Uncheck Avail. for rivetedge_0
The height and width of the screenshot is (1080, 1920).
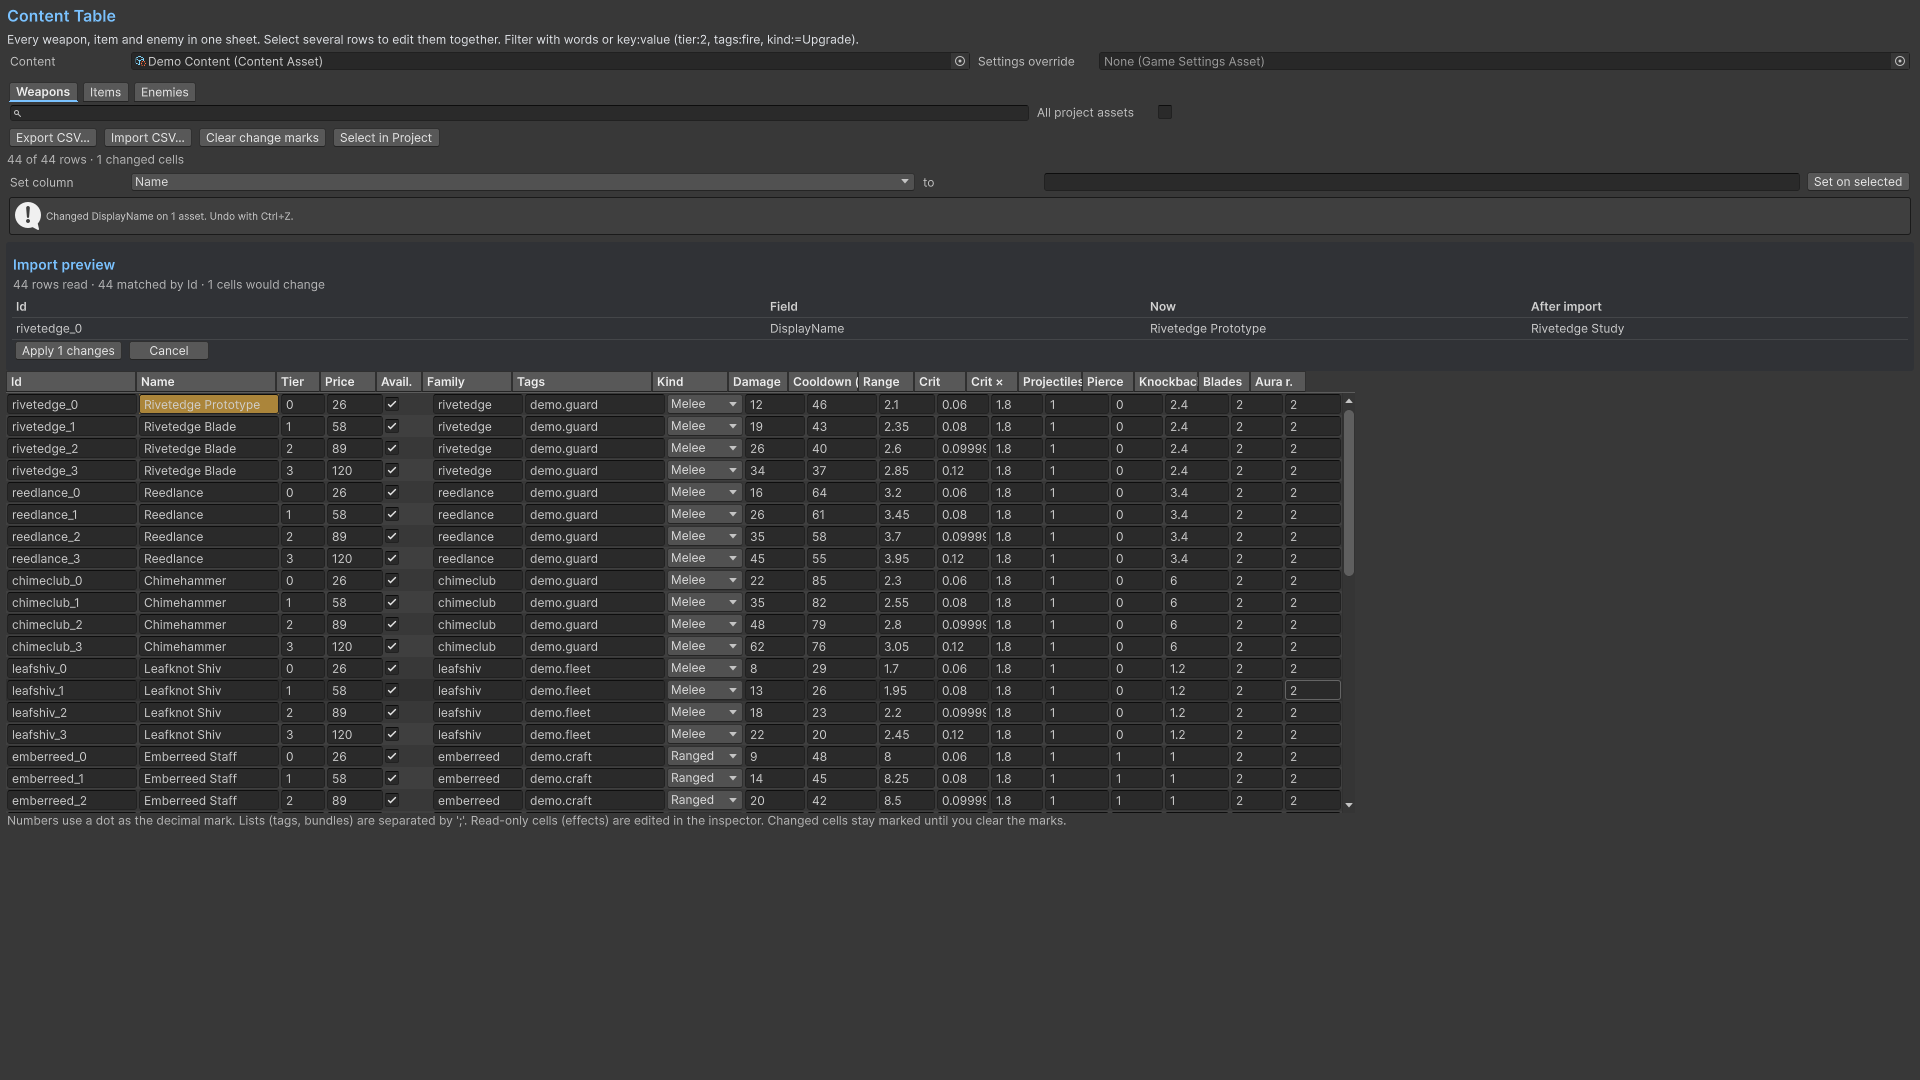[x=392, y=404]
